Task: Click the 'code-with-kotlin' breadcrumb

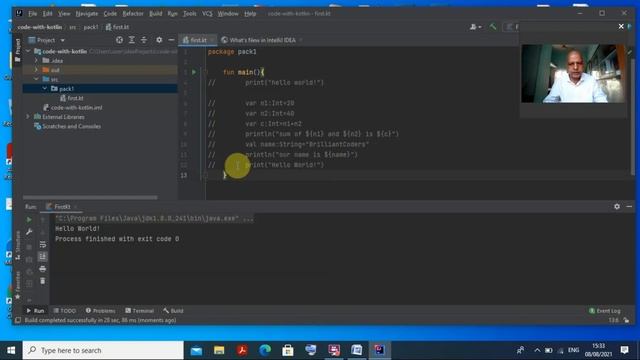Action: [x=40, y=27]
